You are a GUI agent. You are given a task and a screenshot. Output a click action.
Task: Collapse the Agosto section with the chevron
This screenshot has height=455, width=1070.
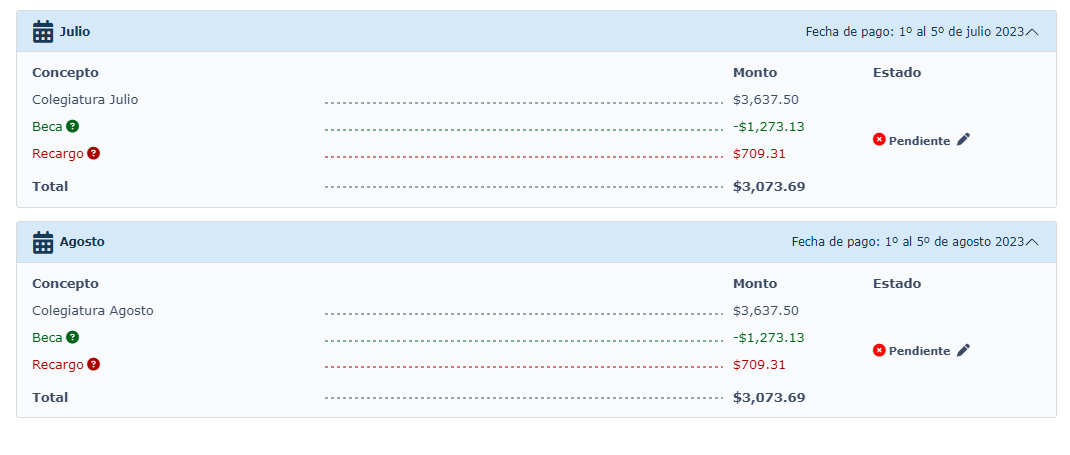point(1032,242)
